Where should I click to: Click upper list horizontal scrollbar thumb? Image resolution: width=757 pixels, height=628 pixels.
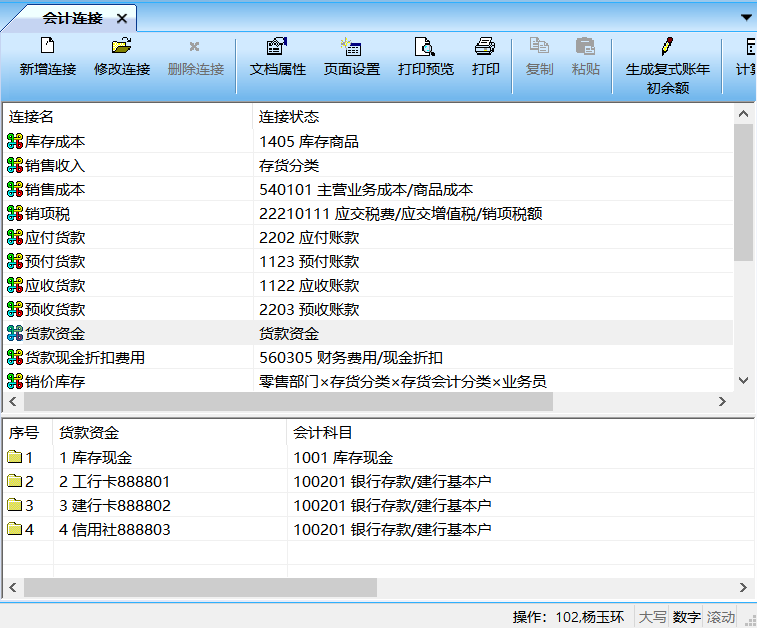288,402
